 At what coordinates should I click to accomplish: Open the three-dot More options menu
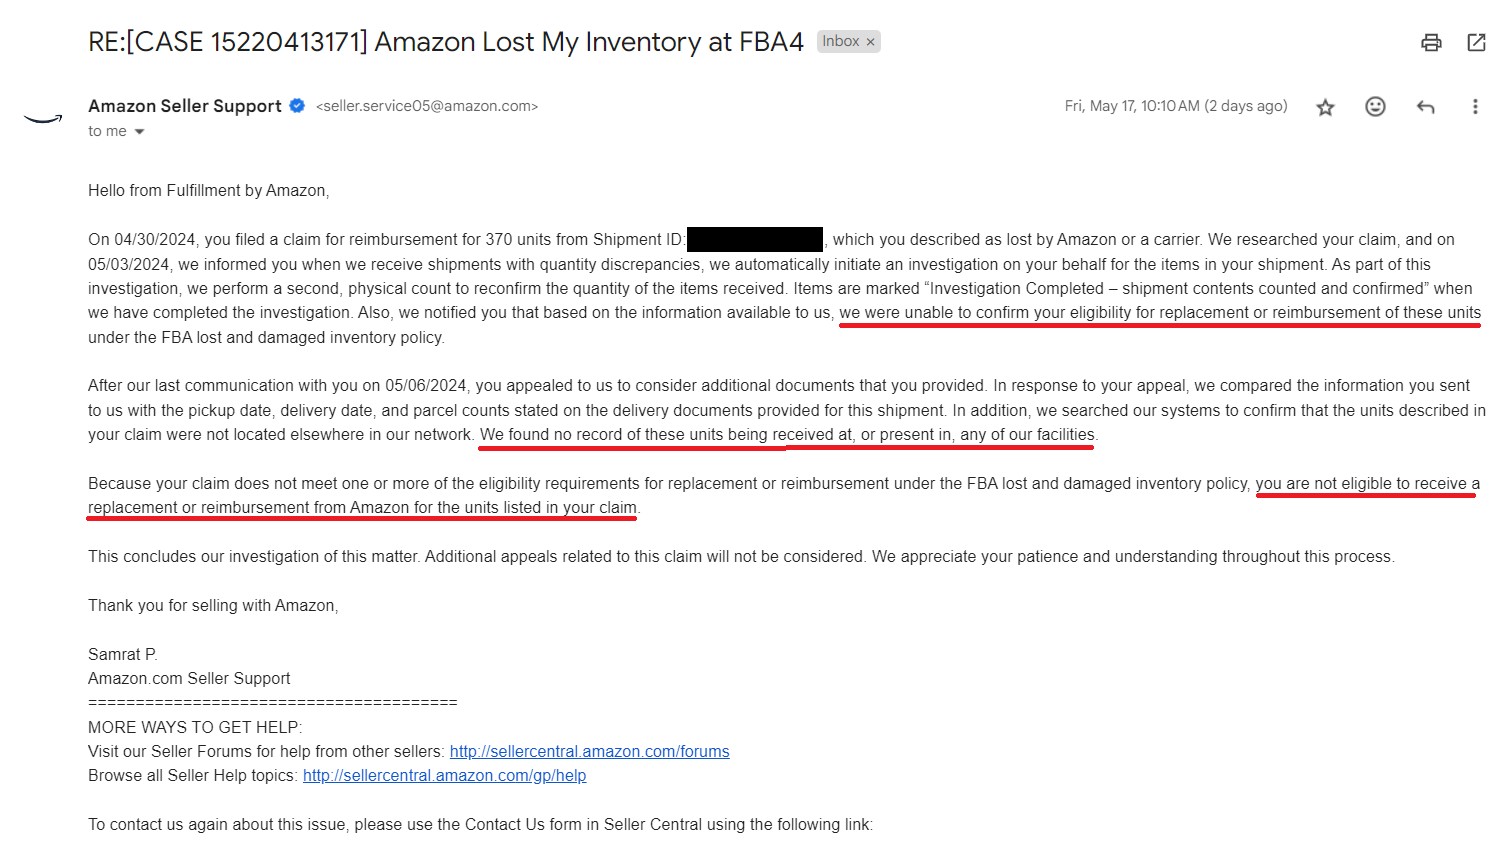point(1475,106)
